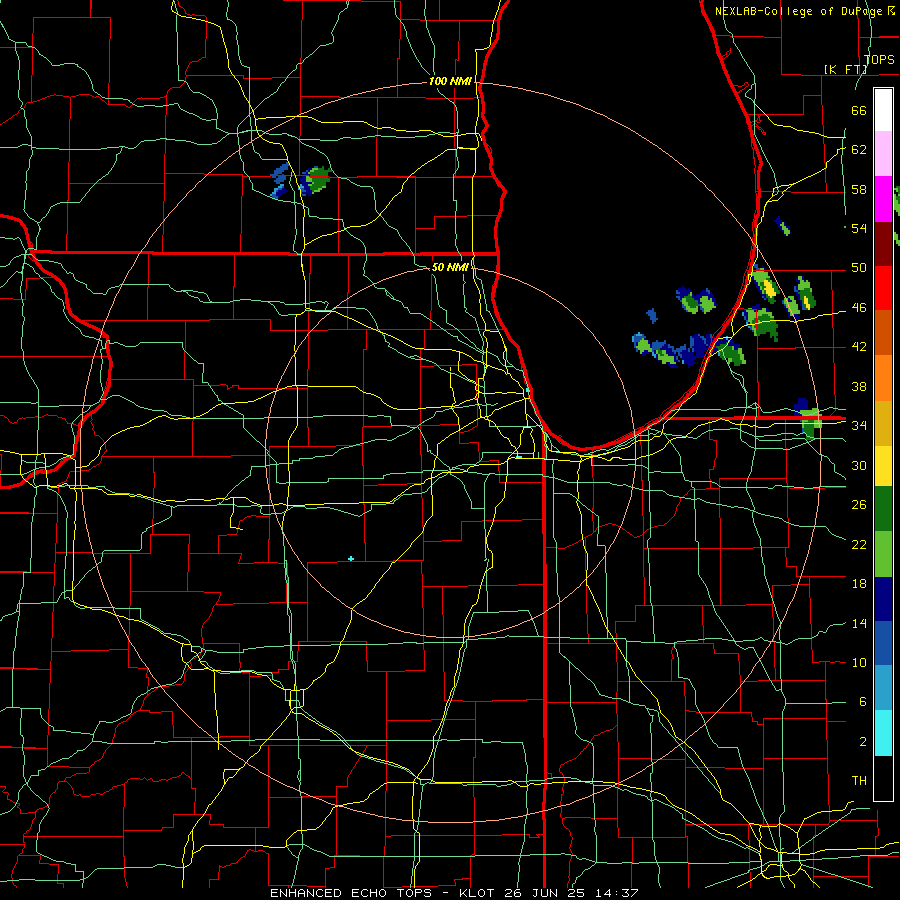Click the 6 legend value
The width and height of the screenshot is (900, 900).
pos(862,702)
